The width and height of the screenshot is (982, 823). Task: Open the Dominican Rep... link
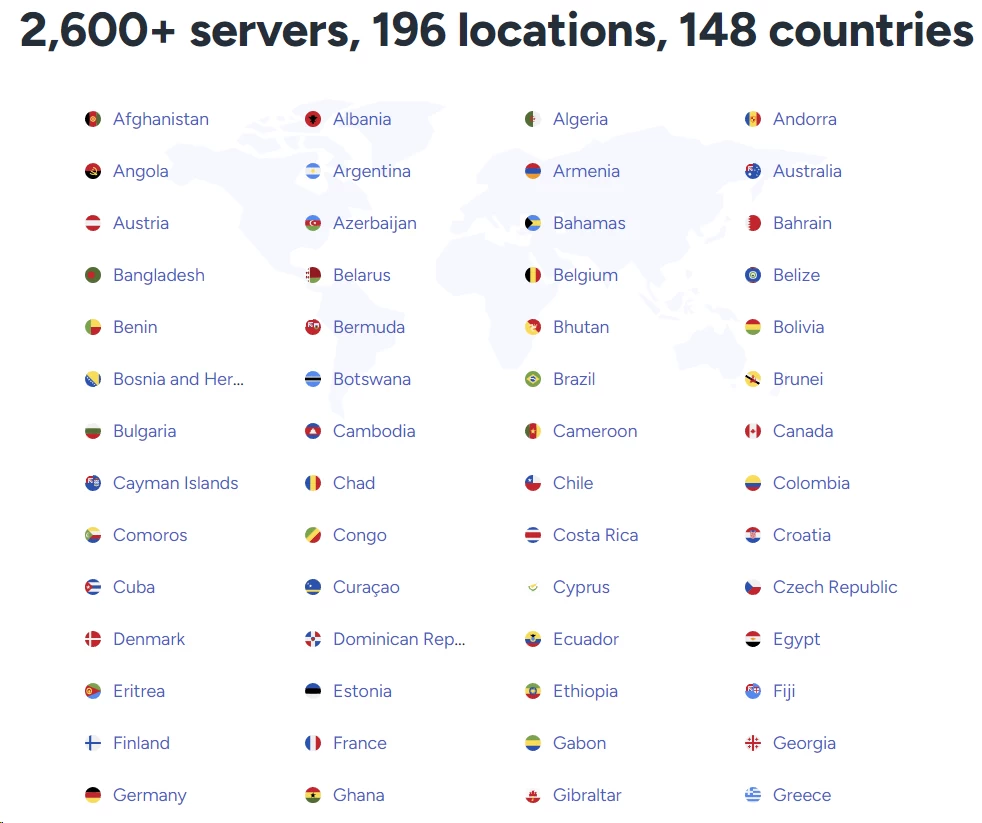(x=399, y=639)
